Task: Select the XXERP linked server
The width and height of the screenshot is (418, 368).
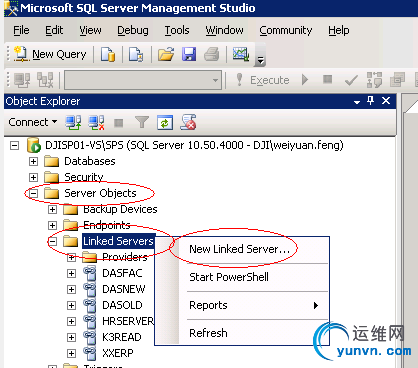Action: pyautogui.click(x=118, y=353)
